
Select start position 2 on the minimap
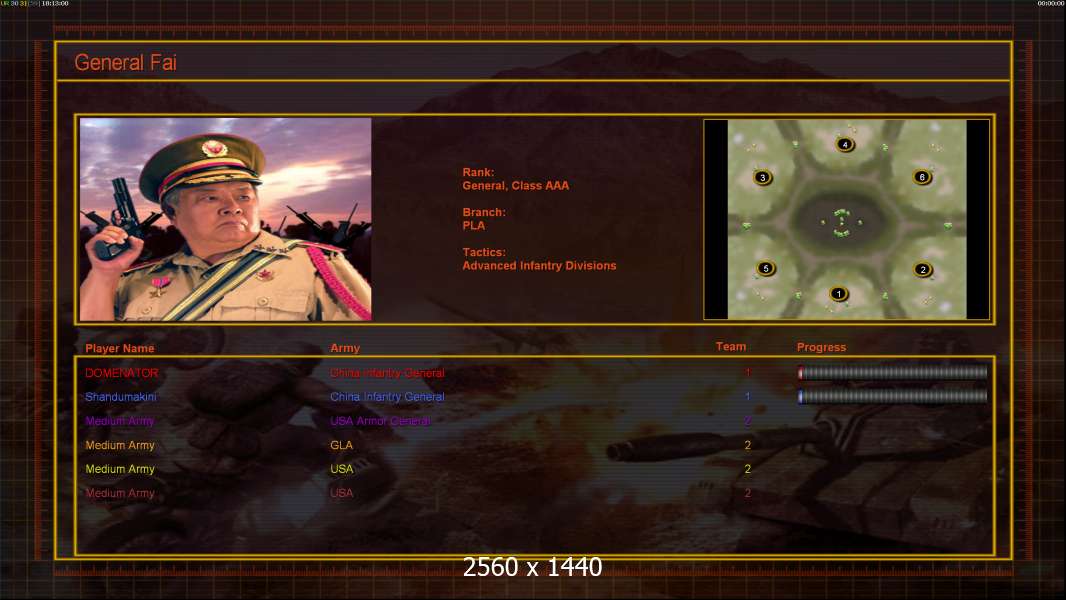click(923, 269)
